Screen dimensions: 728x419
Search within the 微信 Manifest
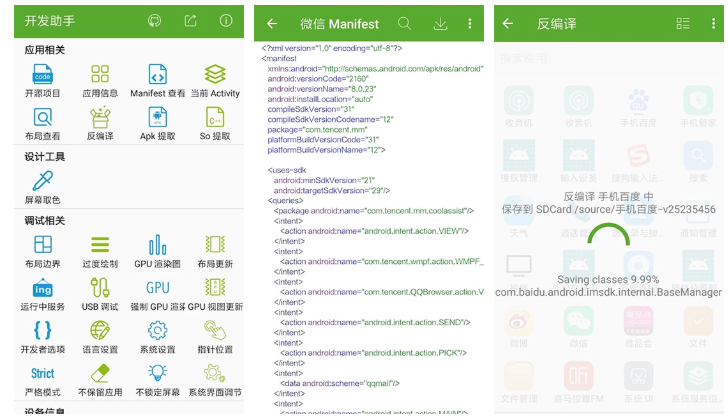coord(404,24)
